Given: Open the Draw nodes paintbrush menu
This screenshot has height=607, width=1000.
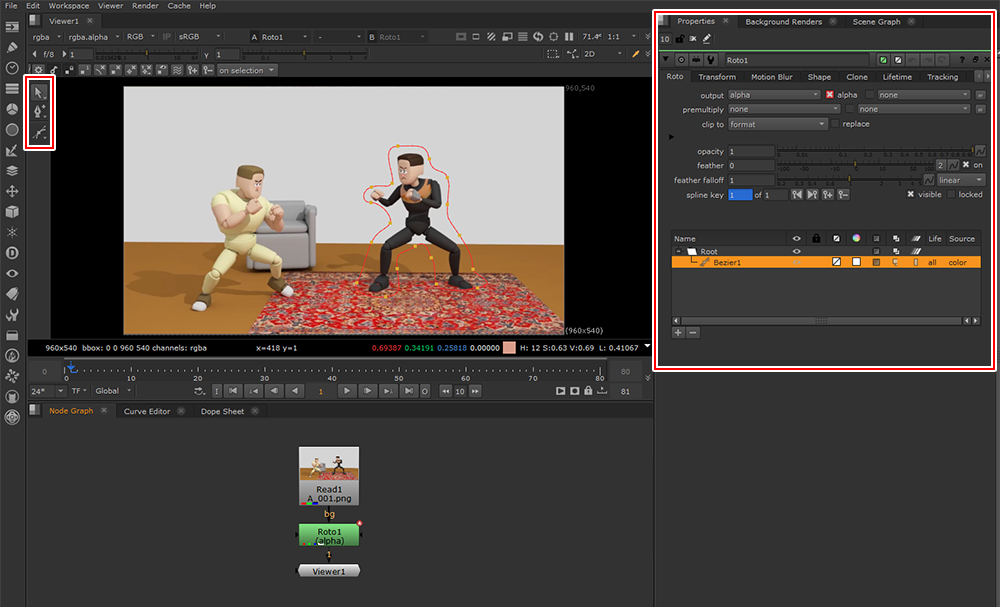Looking at the screenshot, I should [x=12, y=46].
